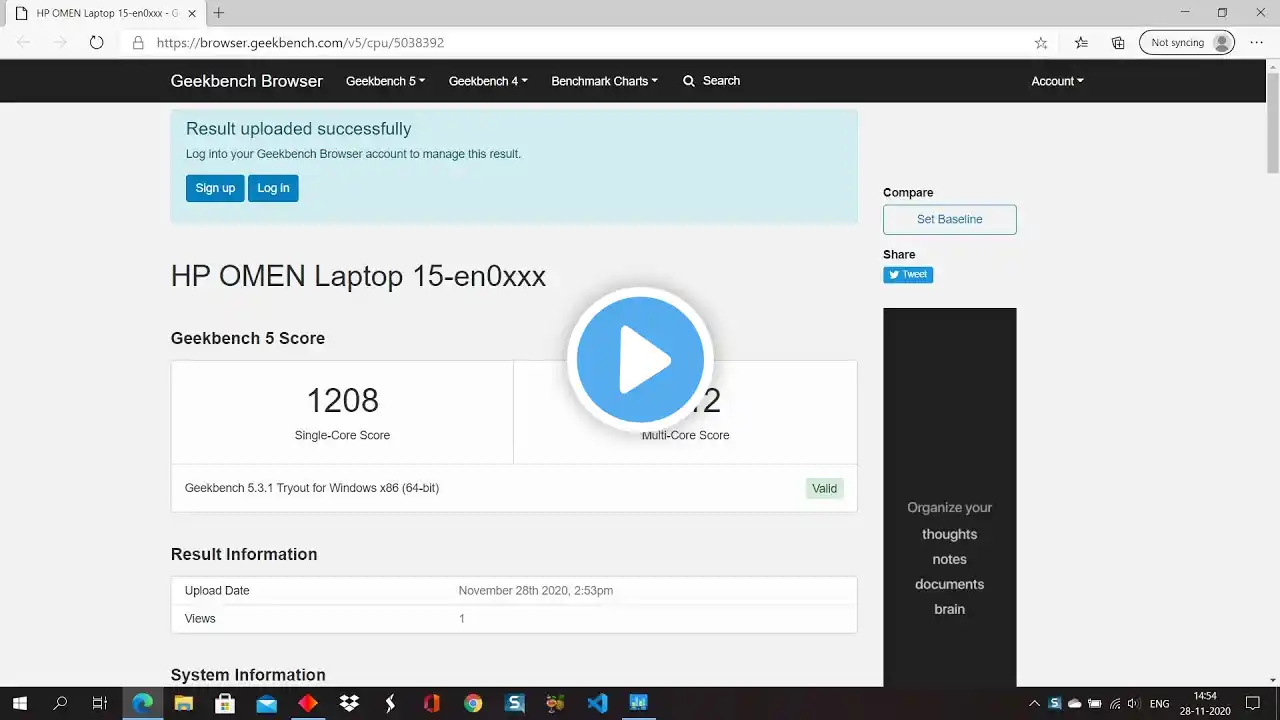Click the Multi-Core Score label
Viewport: 1280px width, 720px height.
point(686,435)
